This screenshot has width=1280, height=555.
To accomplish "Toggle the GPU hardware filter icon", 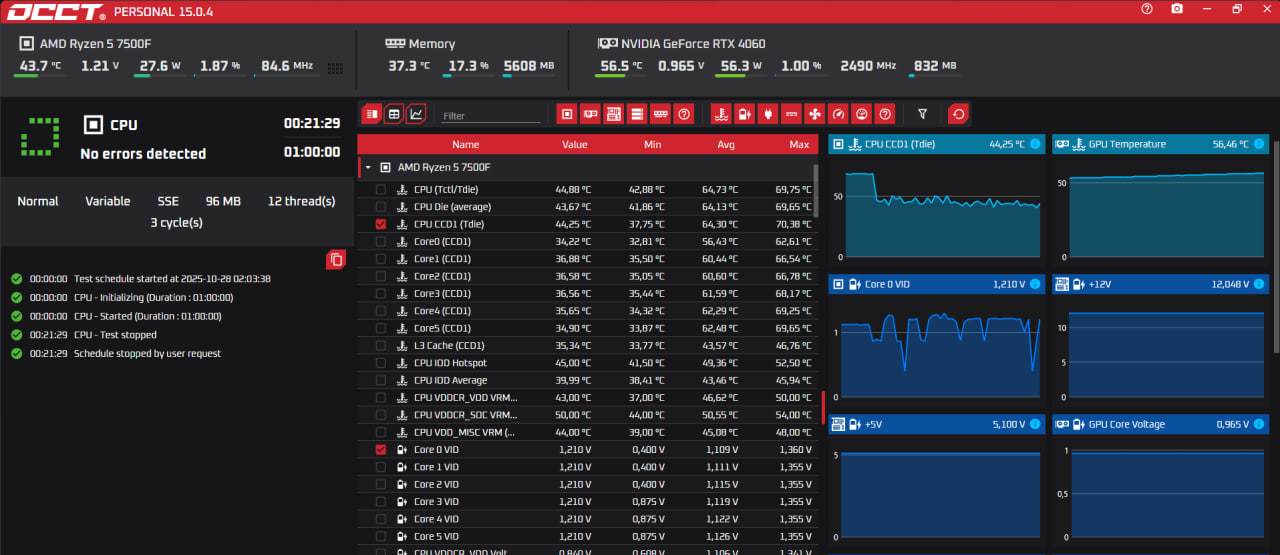I will point(590,114).
